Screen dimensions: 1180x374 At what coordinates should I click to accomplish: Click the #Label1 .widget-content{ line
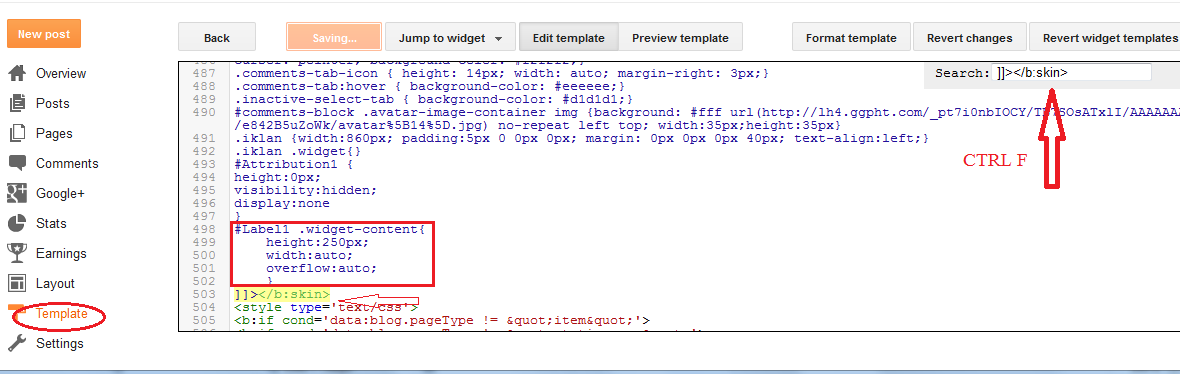tap(330, 229)
